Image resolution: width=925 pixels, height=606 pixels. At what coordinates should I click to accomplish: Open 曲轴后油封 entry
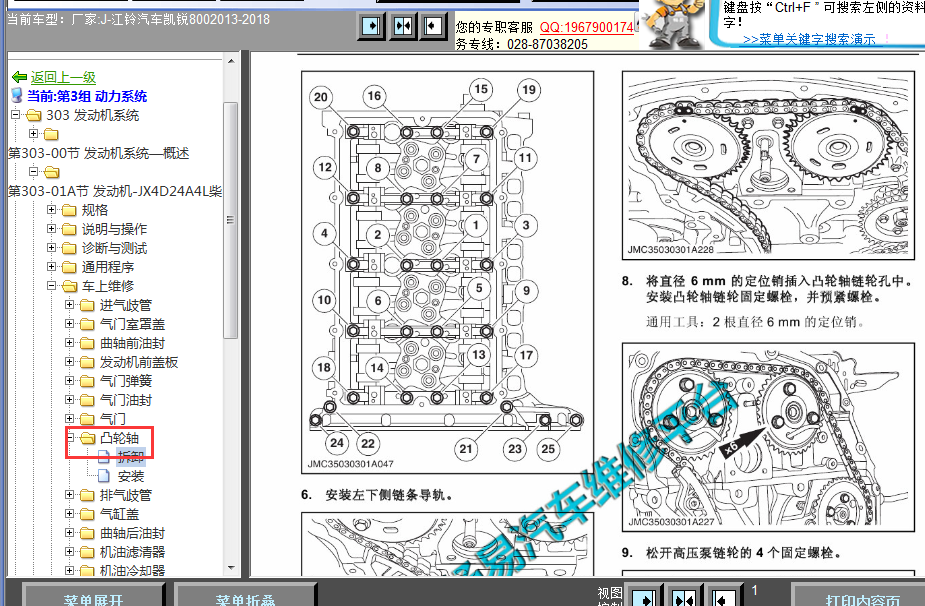[x=132, y=533]
